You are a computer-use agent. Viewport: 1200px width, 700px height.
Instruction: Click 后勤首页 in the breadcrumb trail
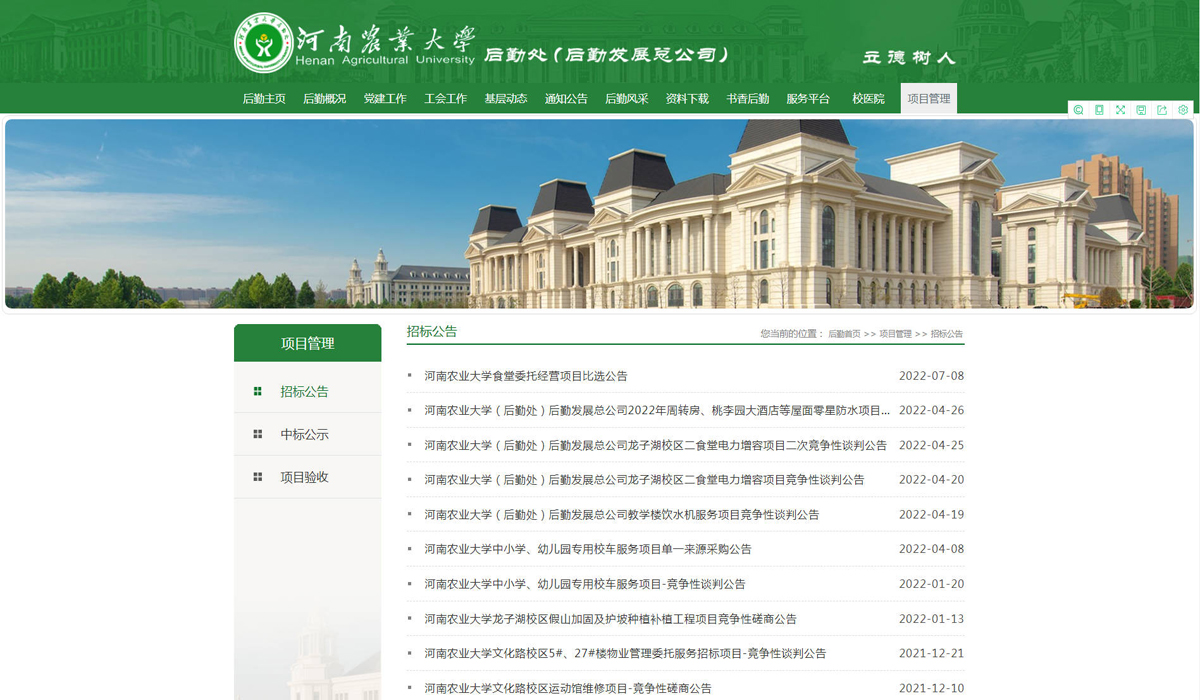(844, 334)
